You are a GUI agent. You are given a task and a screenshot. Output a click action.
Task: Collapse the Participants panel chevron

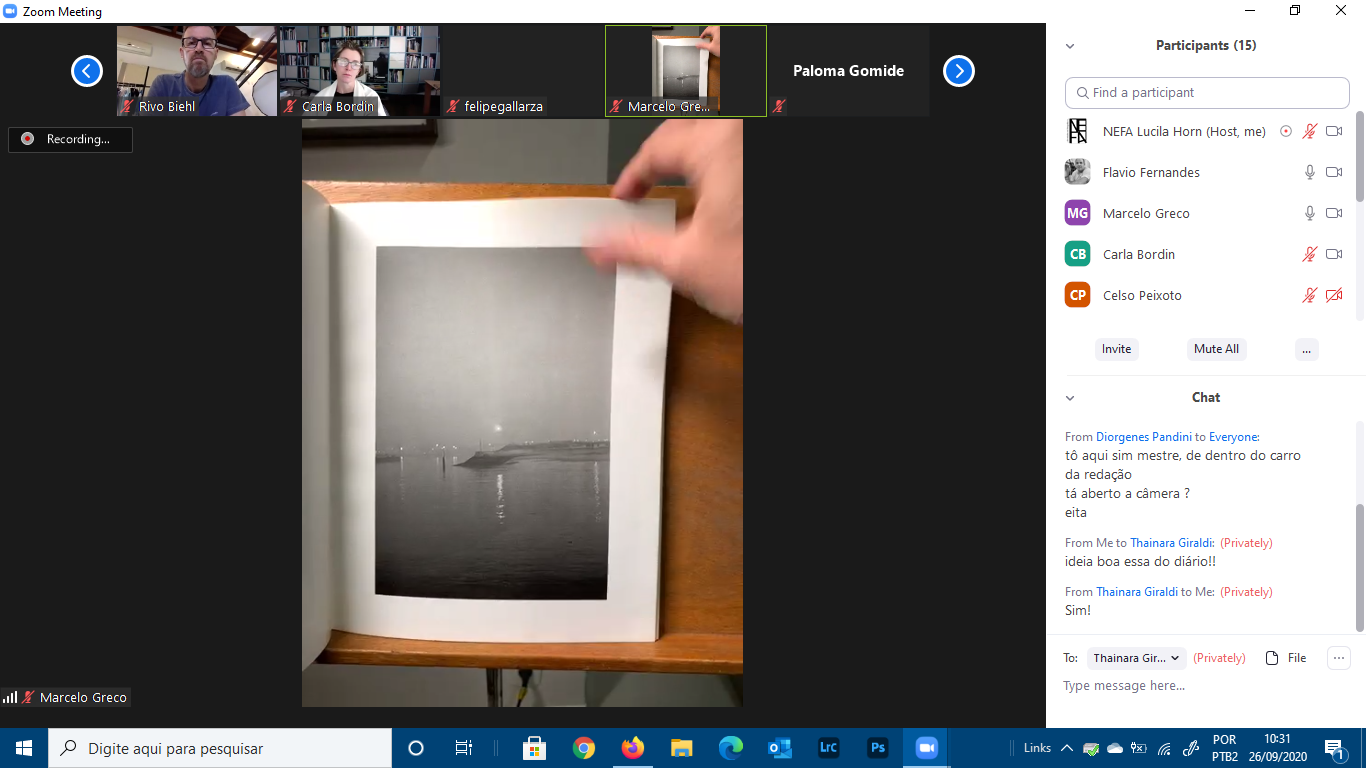1070,46
